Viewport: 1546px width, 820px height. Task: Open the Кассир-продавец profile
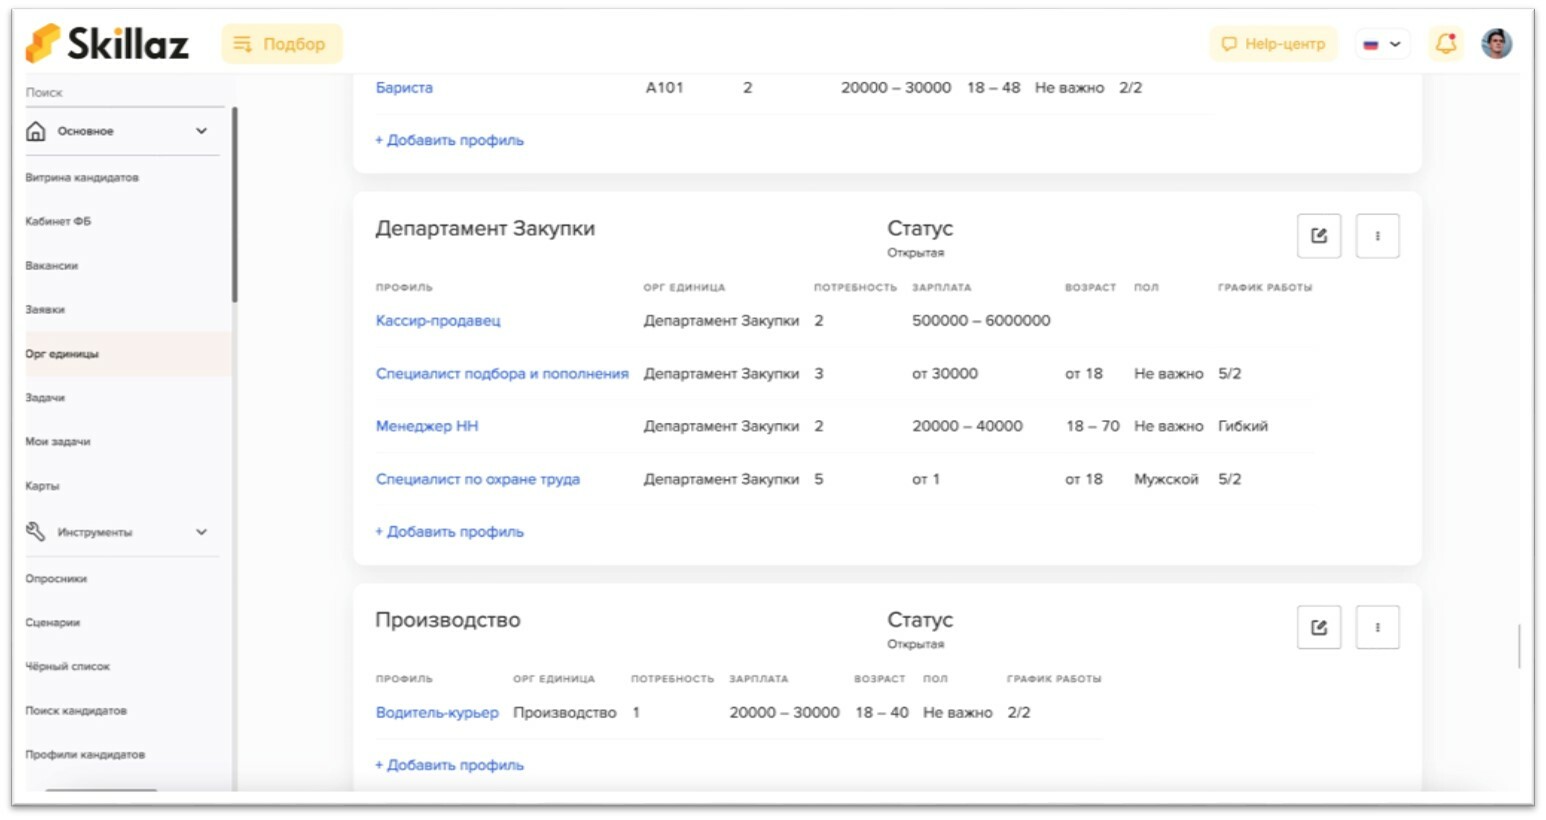(440, 320)
